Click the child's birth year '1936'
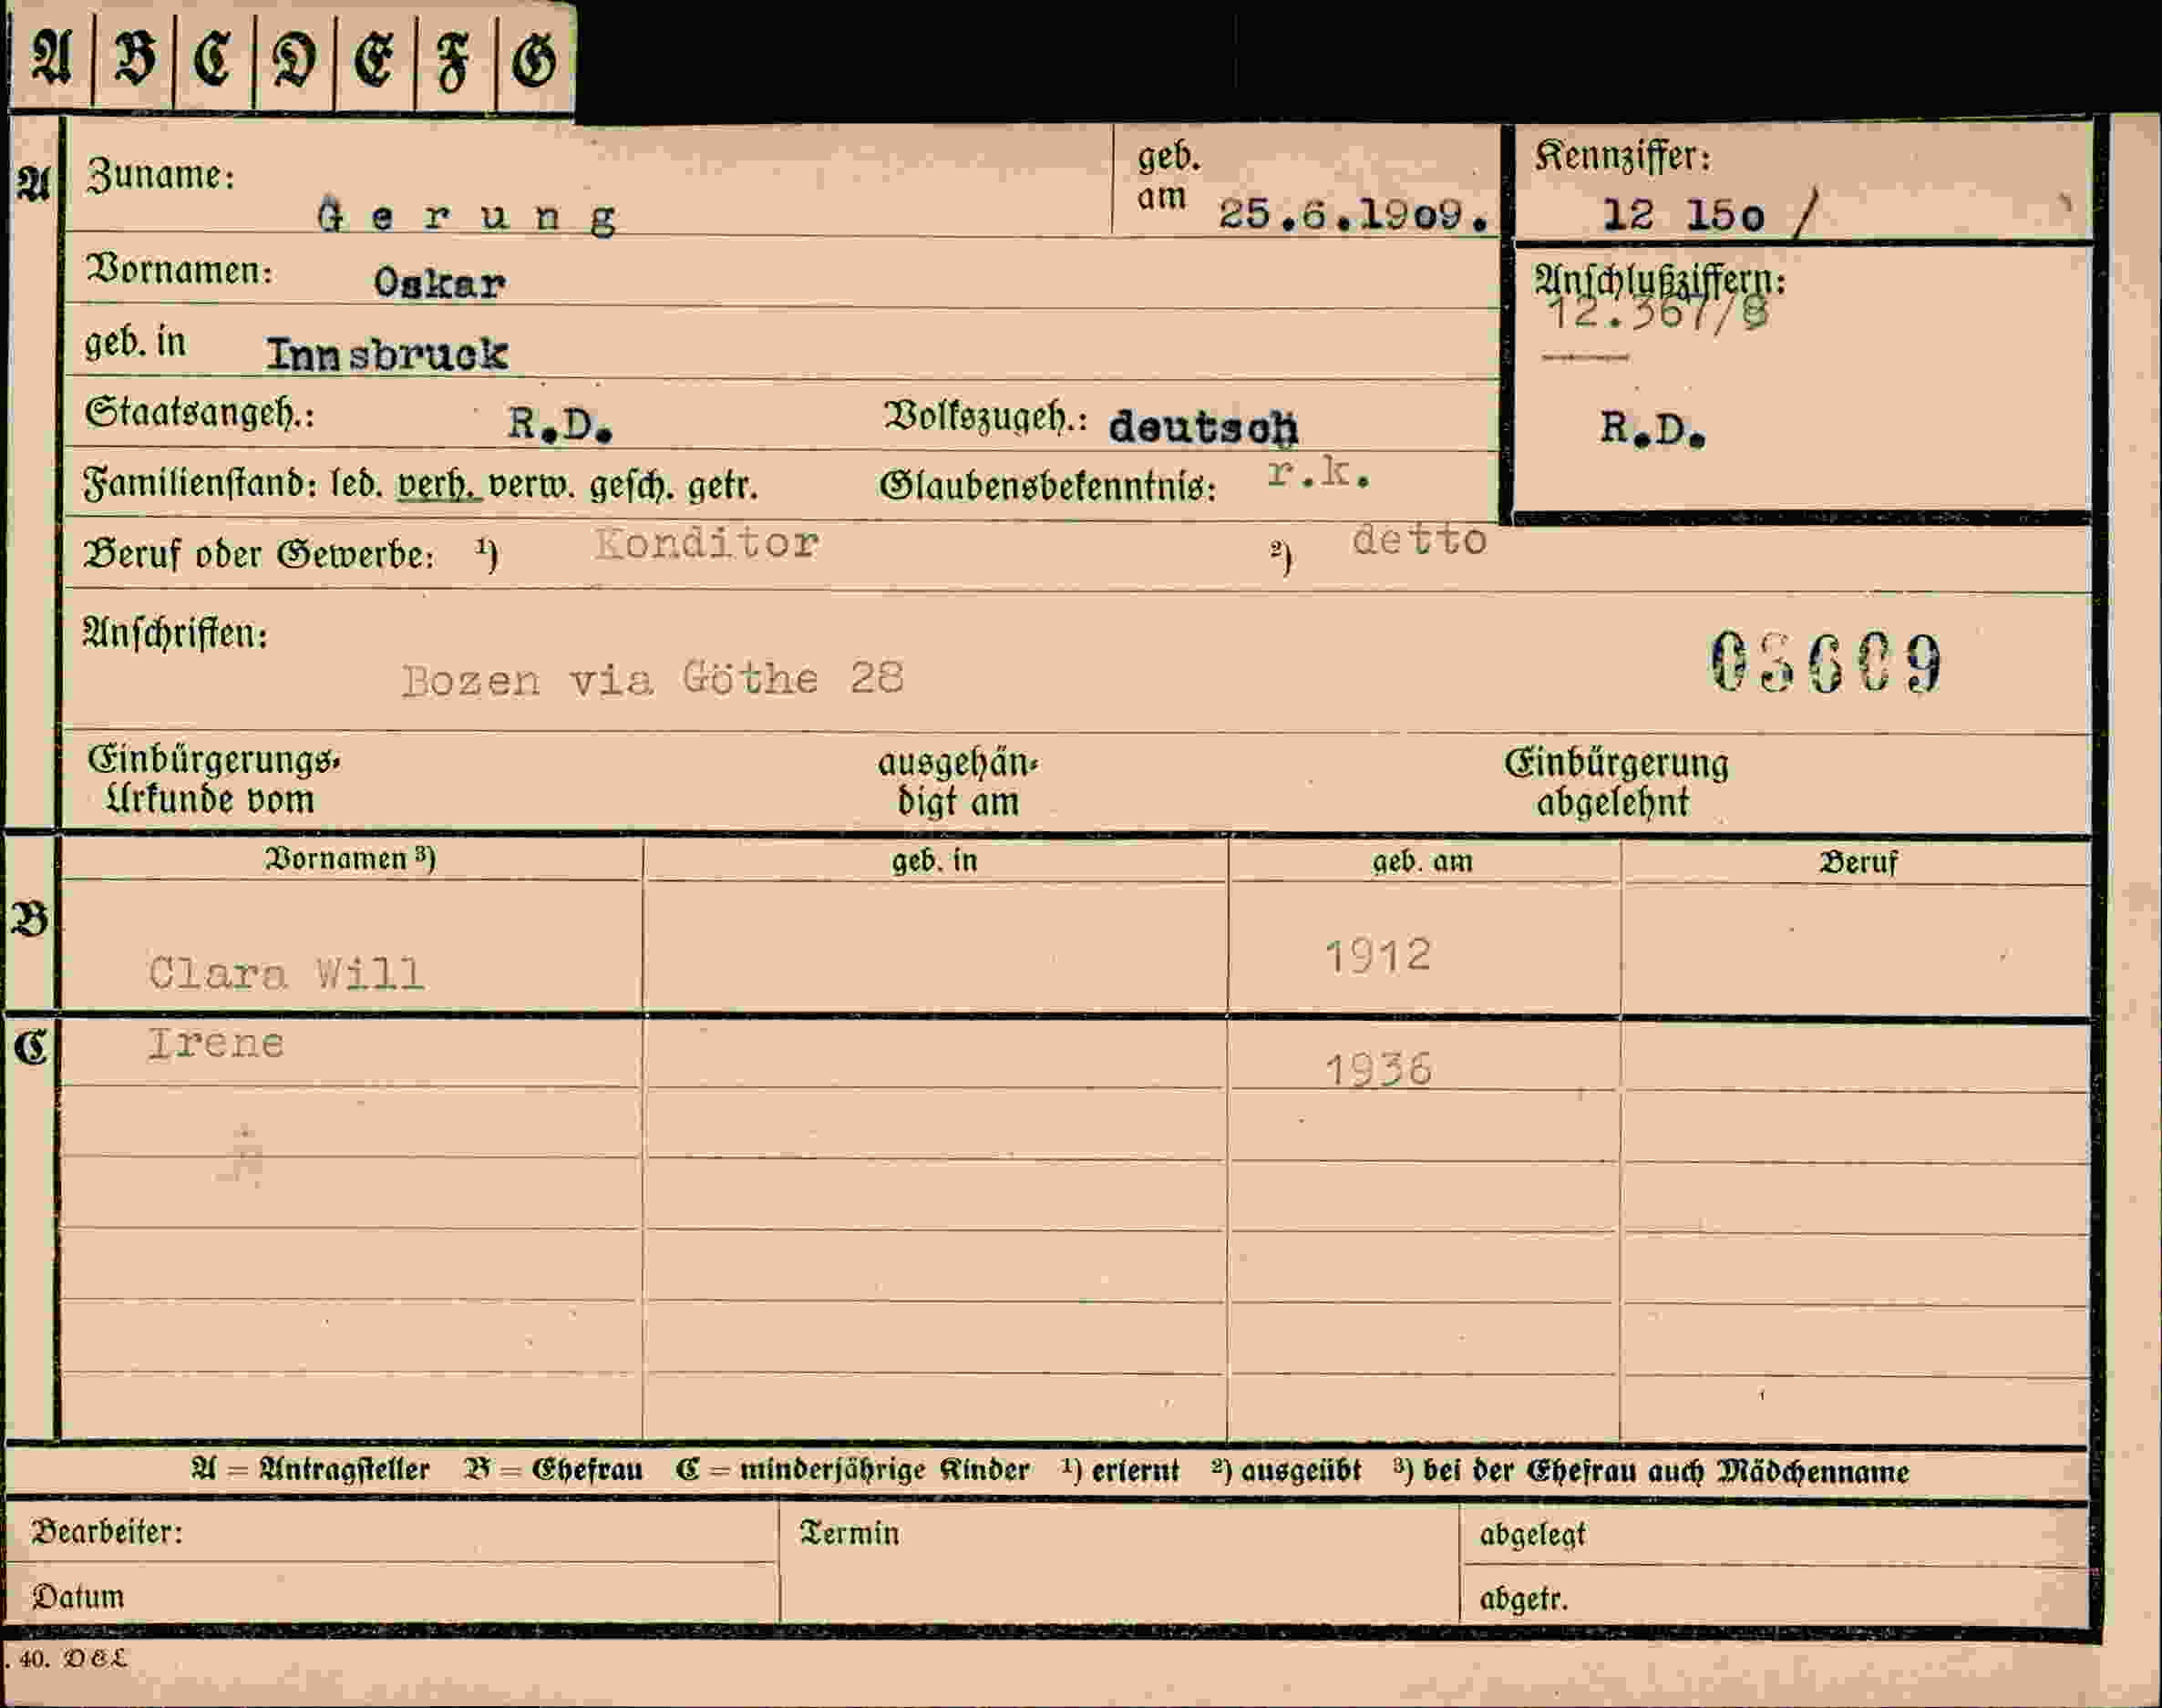This screenshot has height=1708, width=2162. pyautogui.click(x=1379, y=1070)
